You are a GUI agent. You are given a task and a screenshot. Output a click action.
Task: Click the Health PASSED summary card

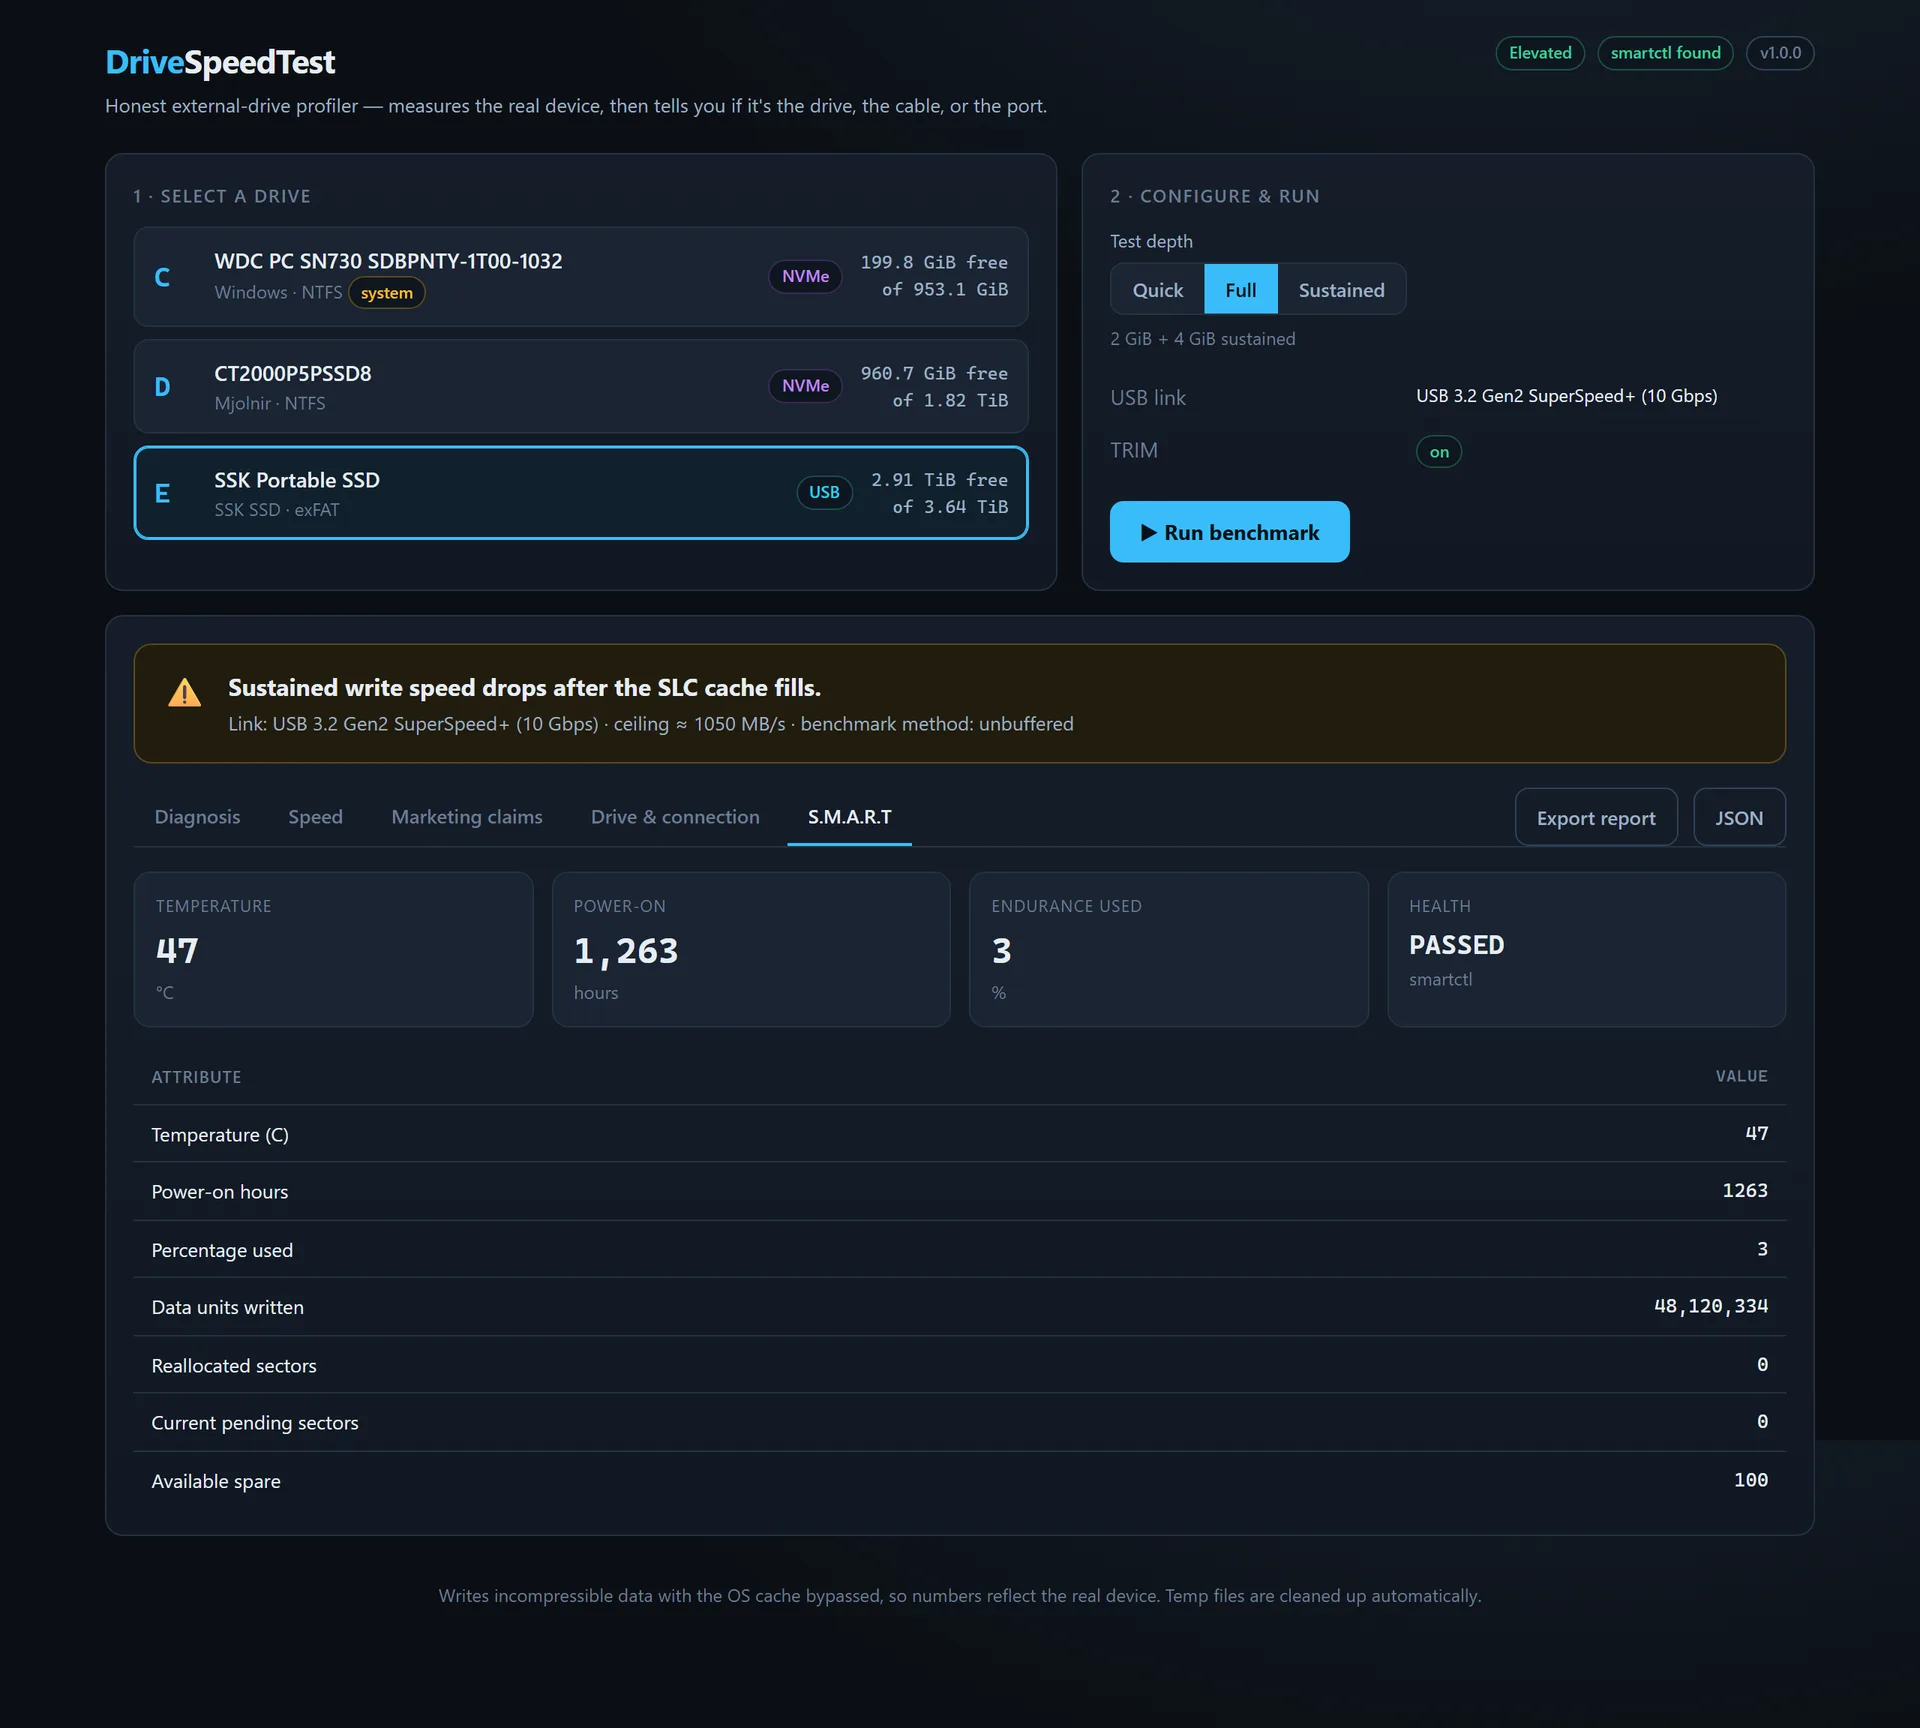click(x=1586, y=949)
